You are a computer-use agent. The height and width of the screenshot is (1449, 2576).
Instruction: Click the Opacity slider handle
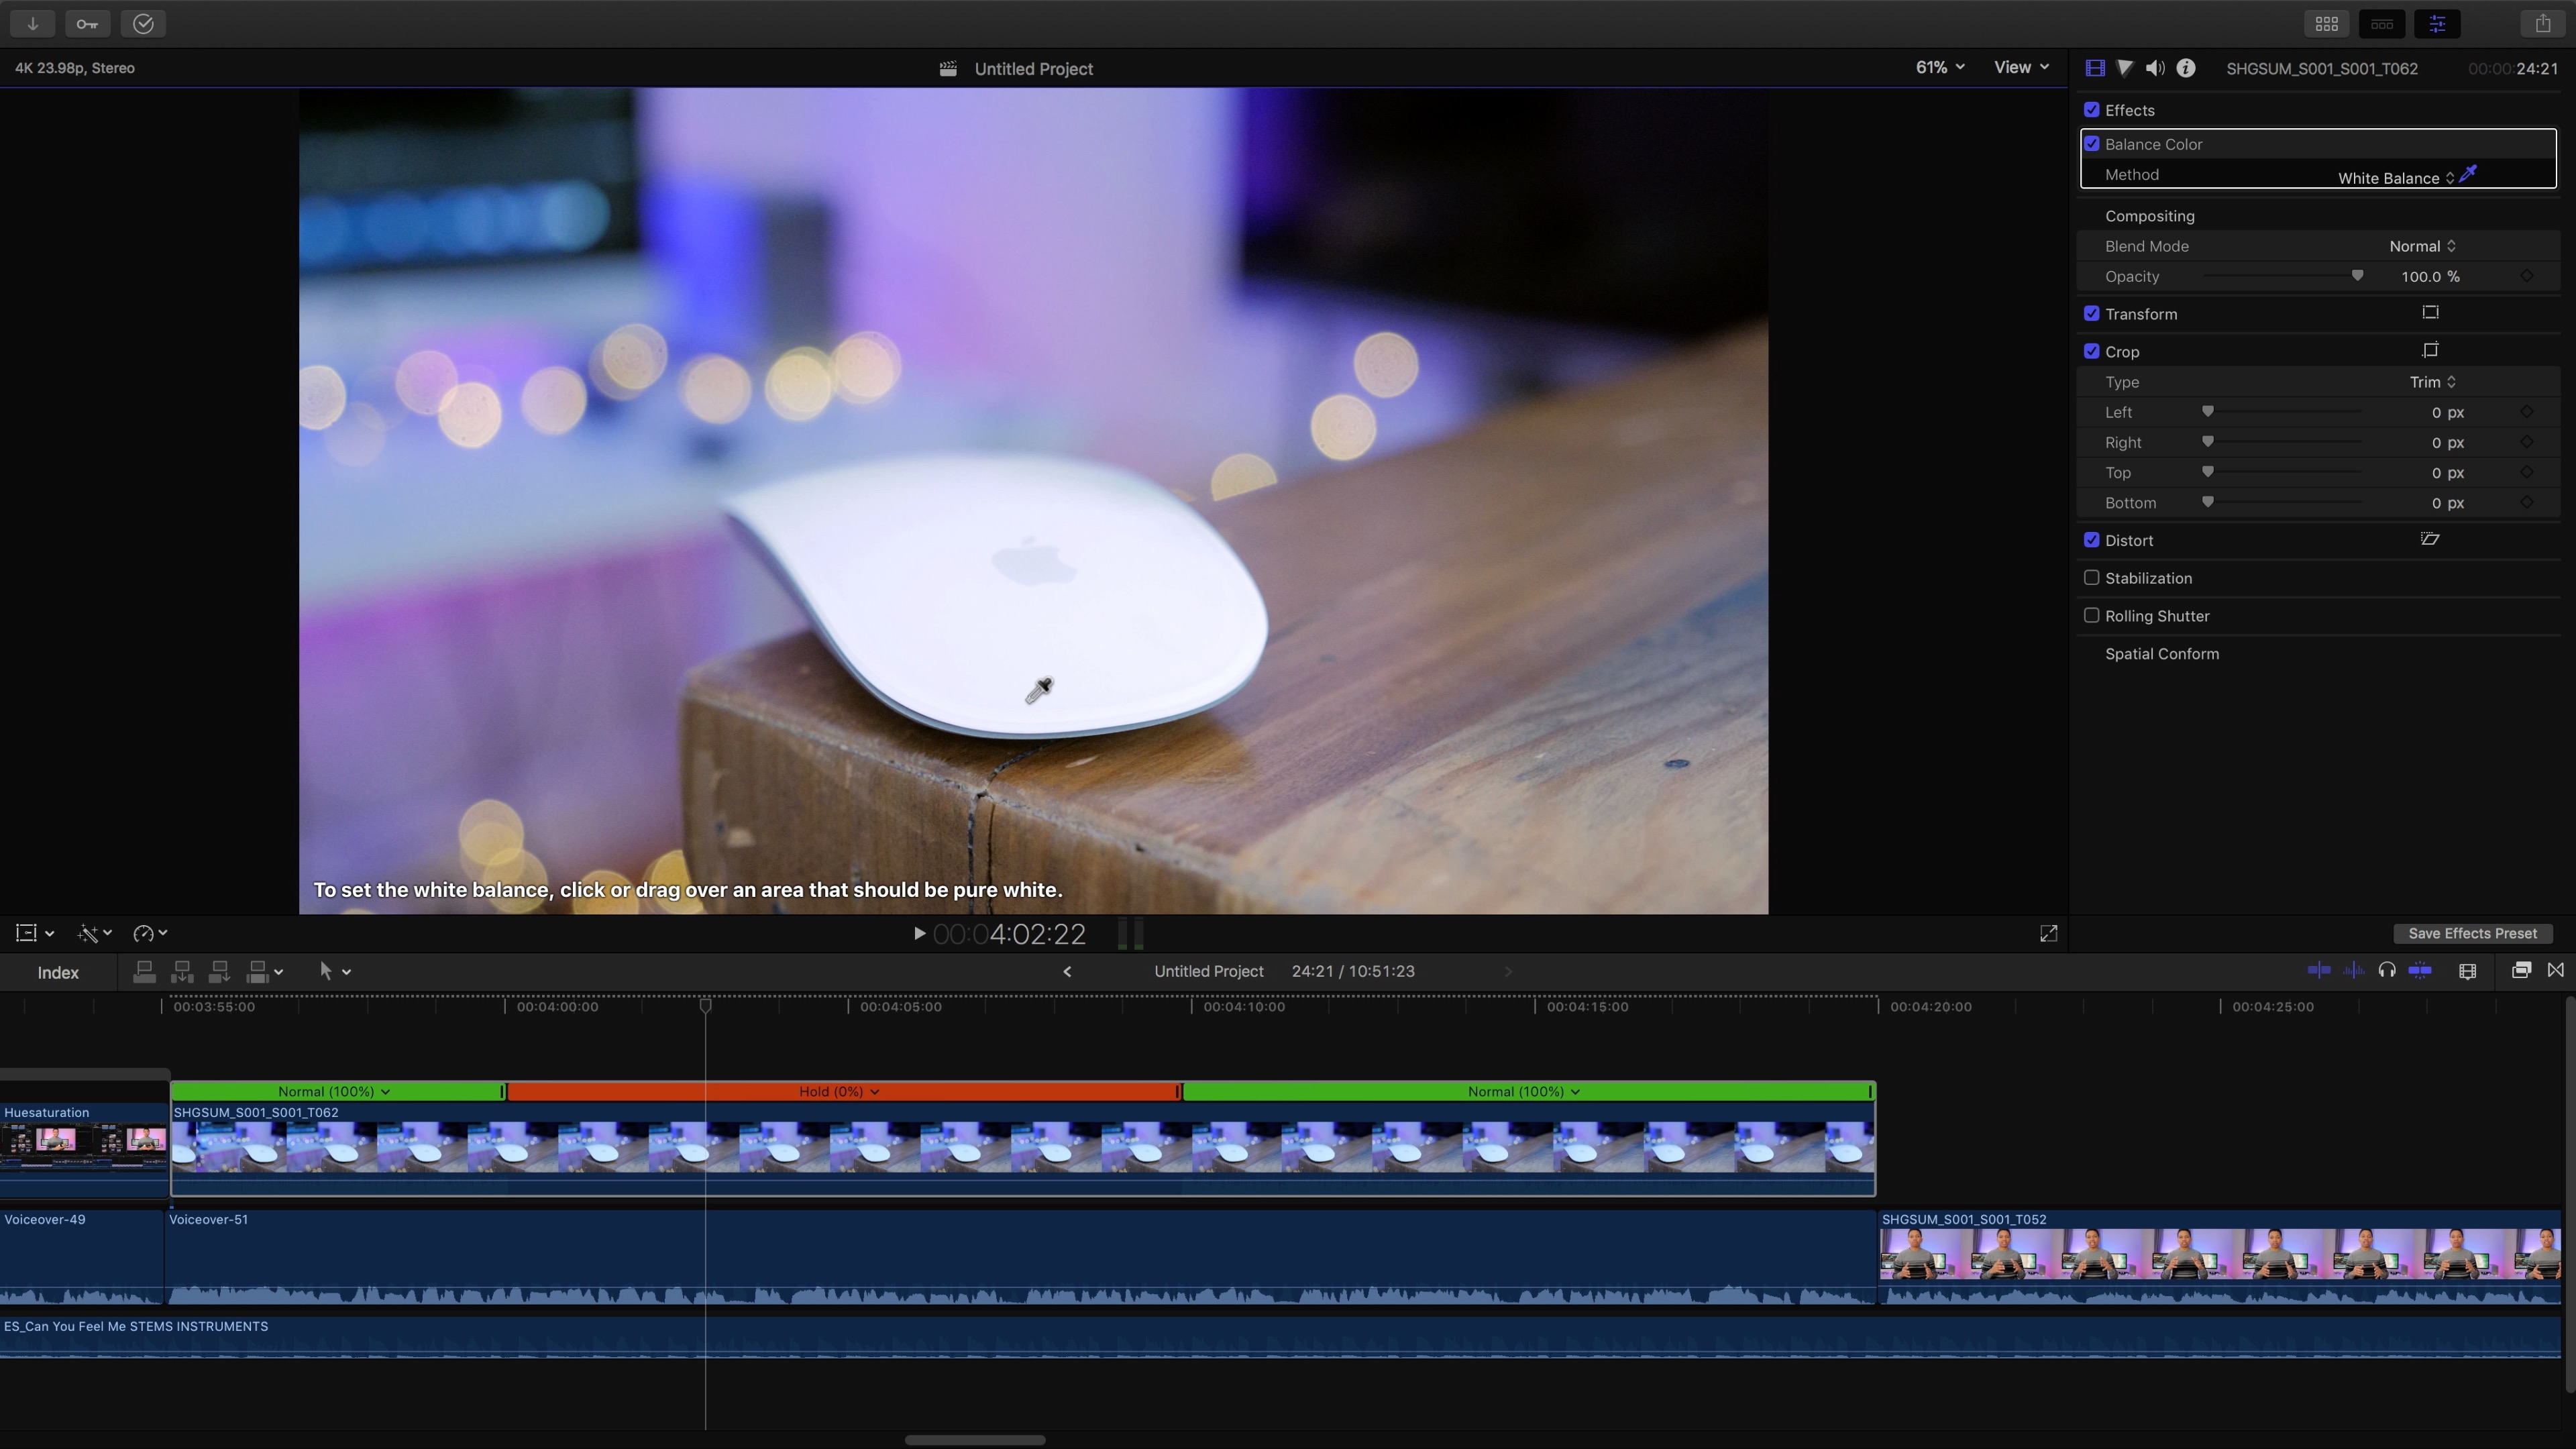[x=2357, y=276]
